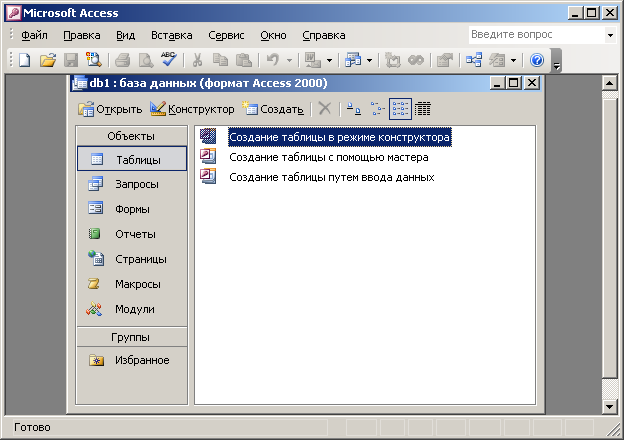The image size is (624, 440).
Task: Click the Создать button
Action: pos(273,109)
